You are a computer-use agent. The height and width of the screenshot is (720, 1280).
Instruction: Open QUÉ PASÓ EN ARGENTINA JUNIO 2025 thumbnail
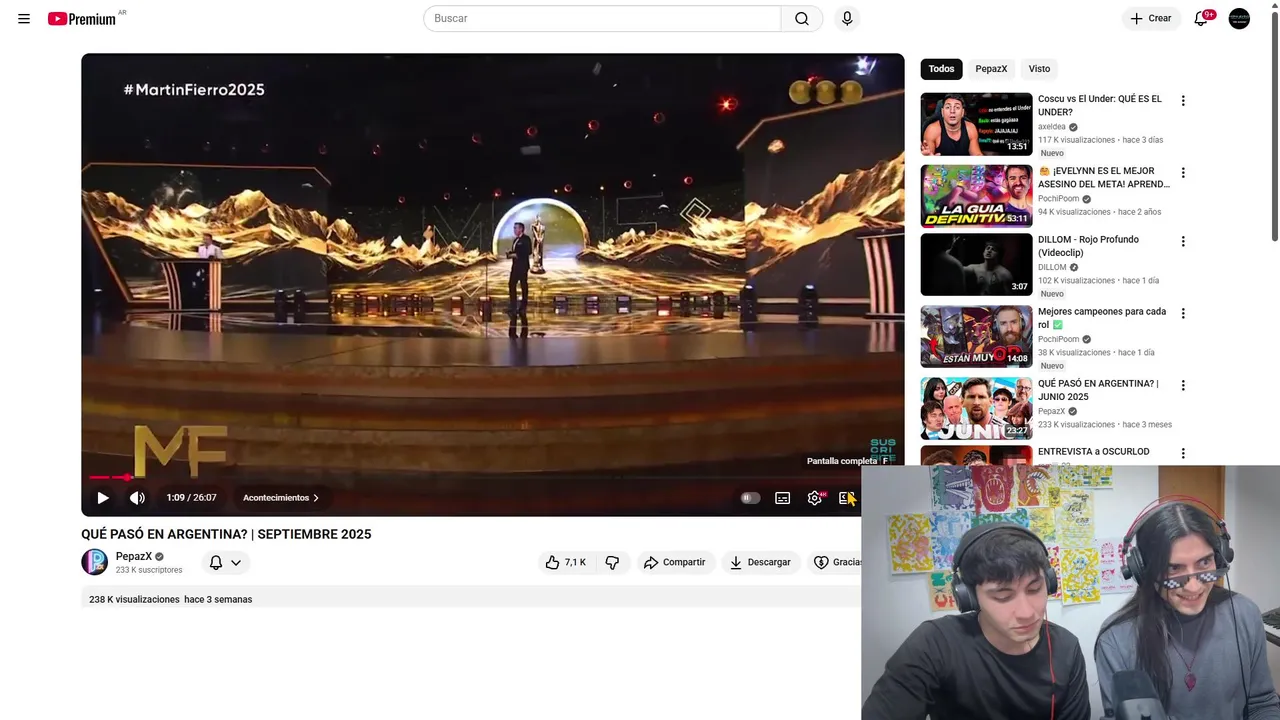coord(976,408)
